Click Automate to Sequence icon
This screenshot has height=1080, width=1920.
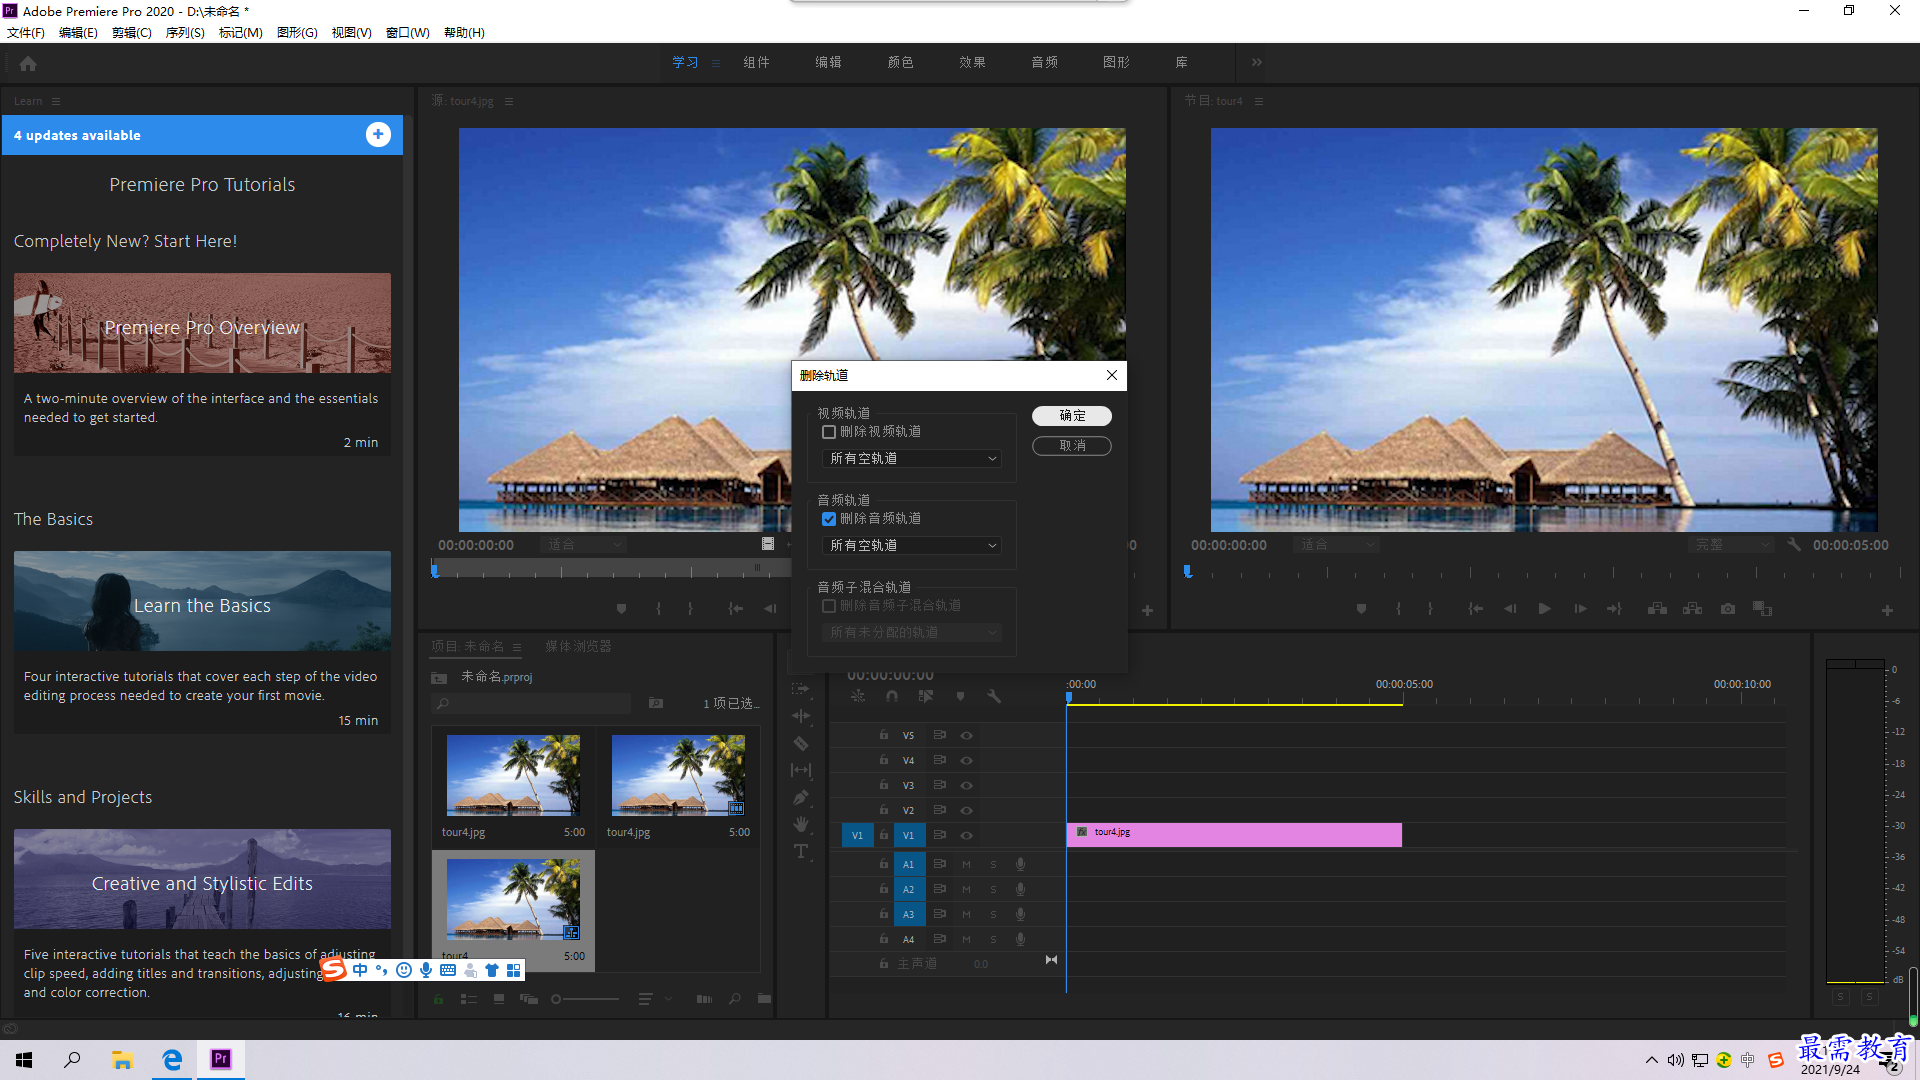(x=704, y=999)
